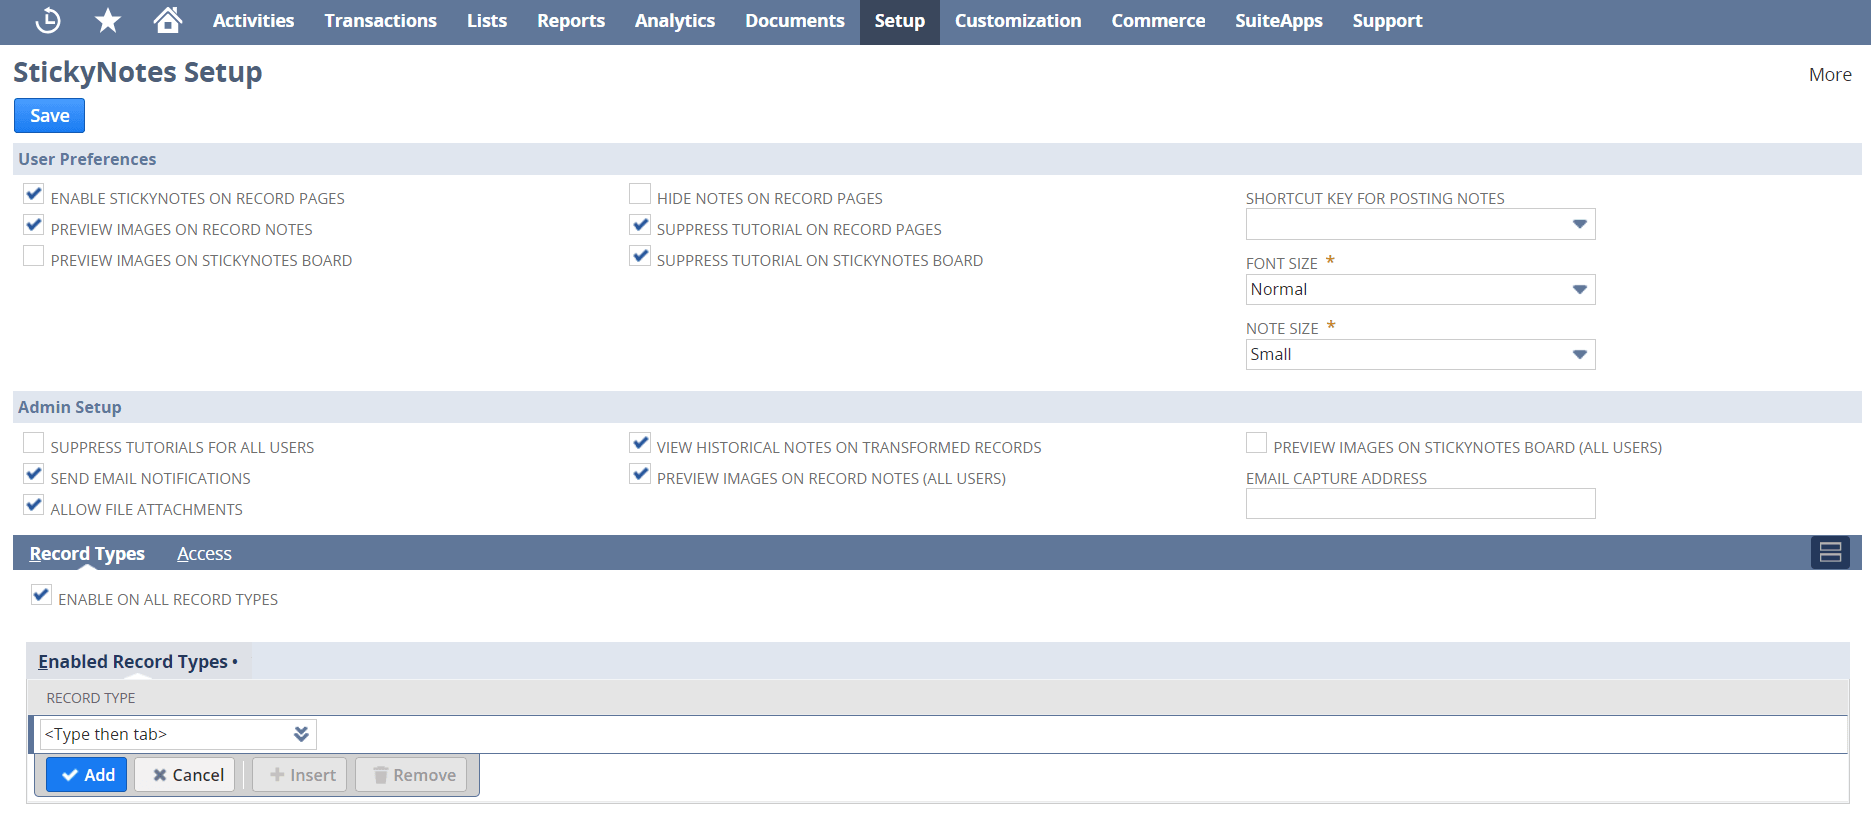Go to the Home icon
The image size is (1871, 824).
(x=168, y=21)
